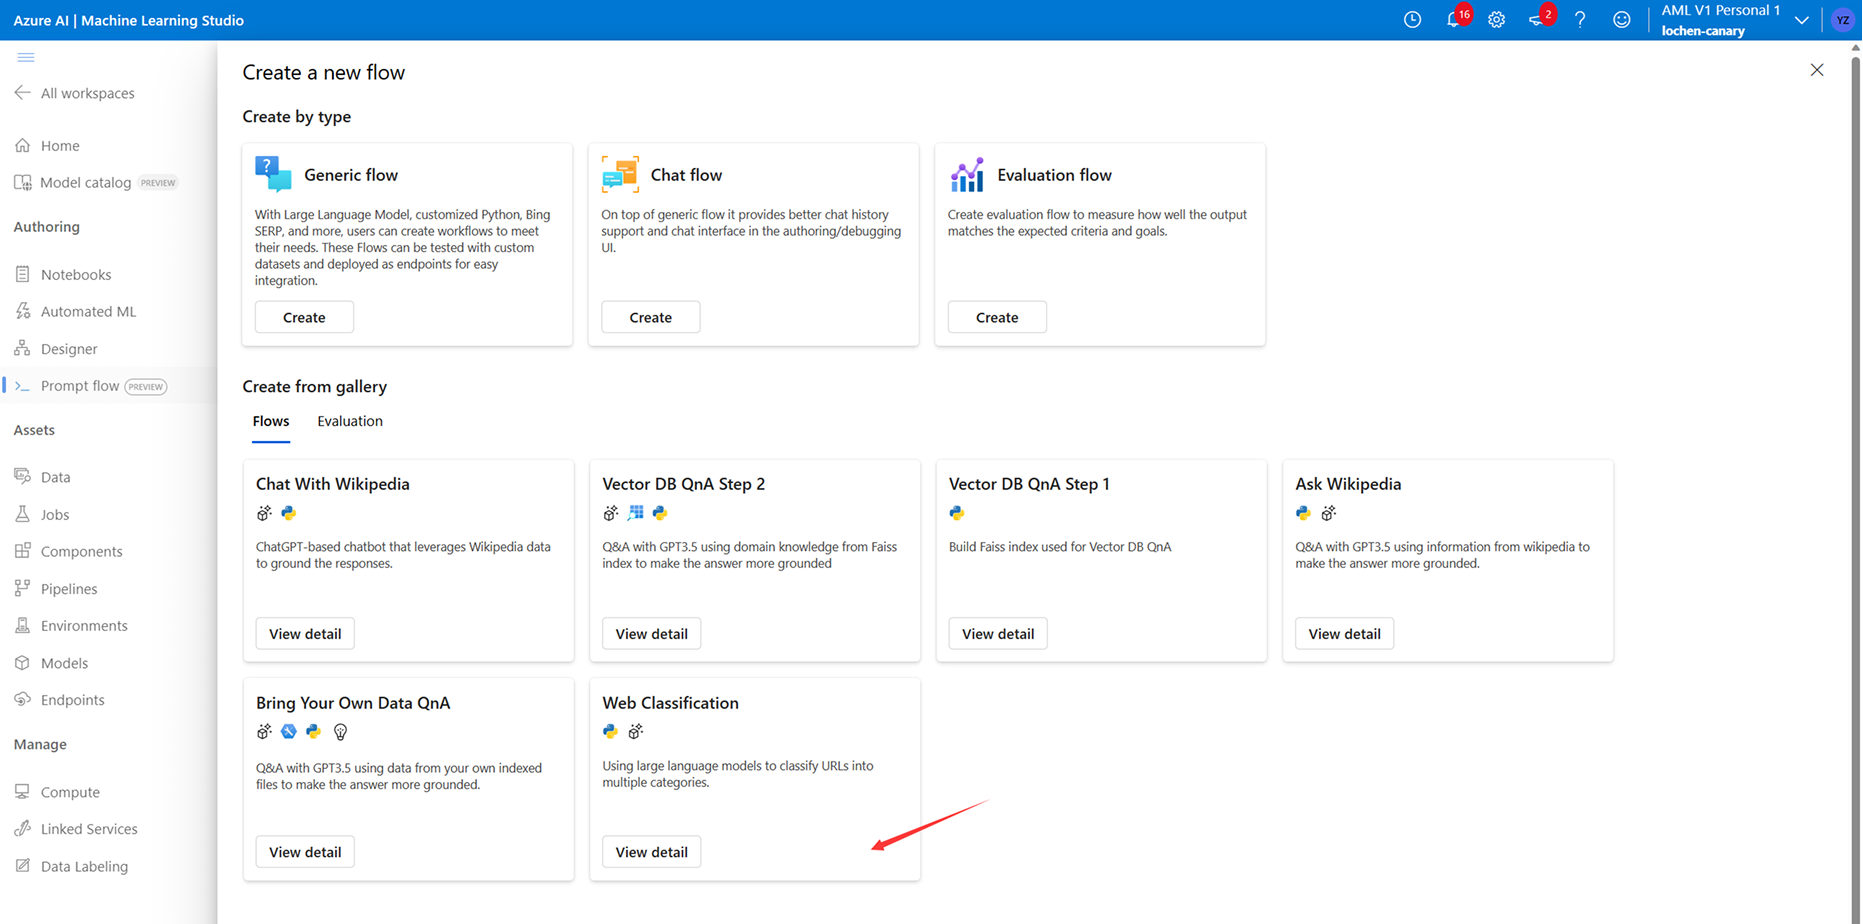Open notifications bell with 16 badge
This screenshot has height=924, width=1863.
[1455, 19]
